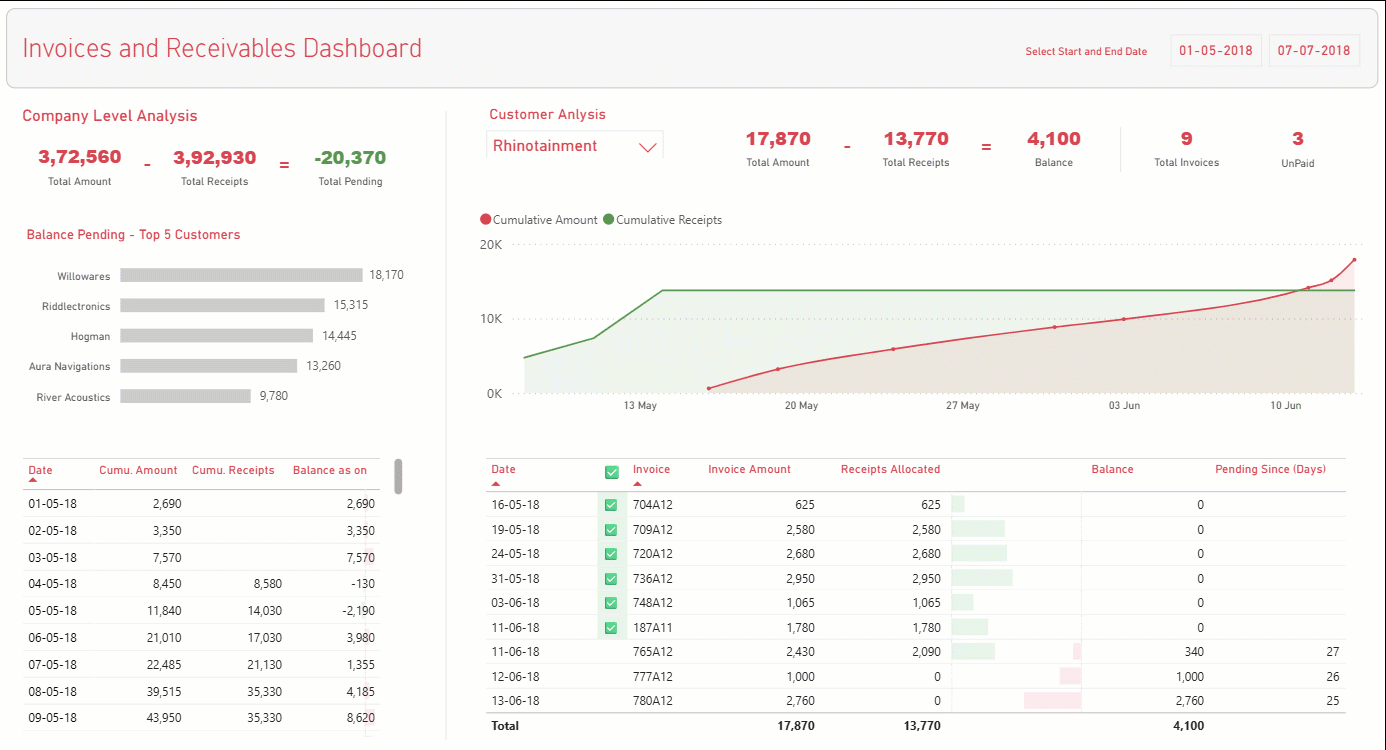Select the Aura Navigations bar
This screenshot has height=750, width=1386.
click(x=208, y=366)
